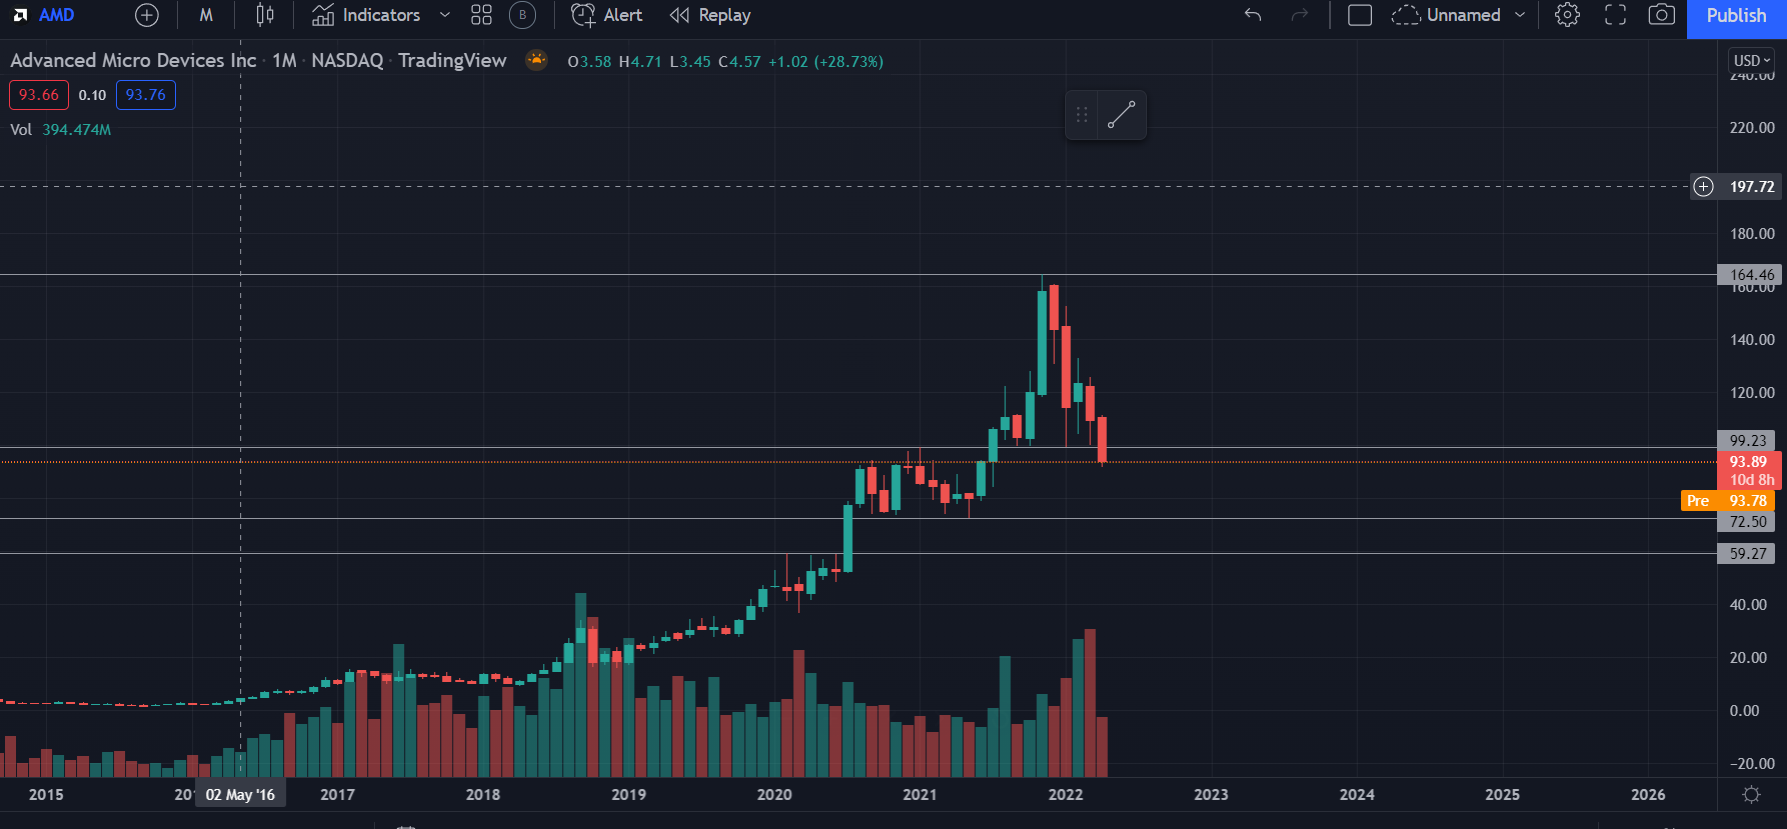
Task: Expand the Indicators favorites dropdown arrow
Action: [445, 15]
